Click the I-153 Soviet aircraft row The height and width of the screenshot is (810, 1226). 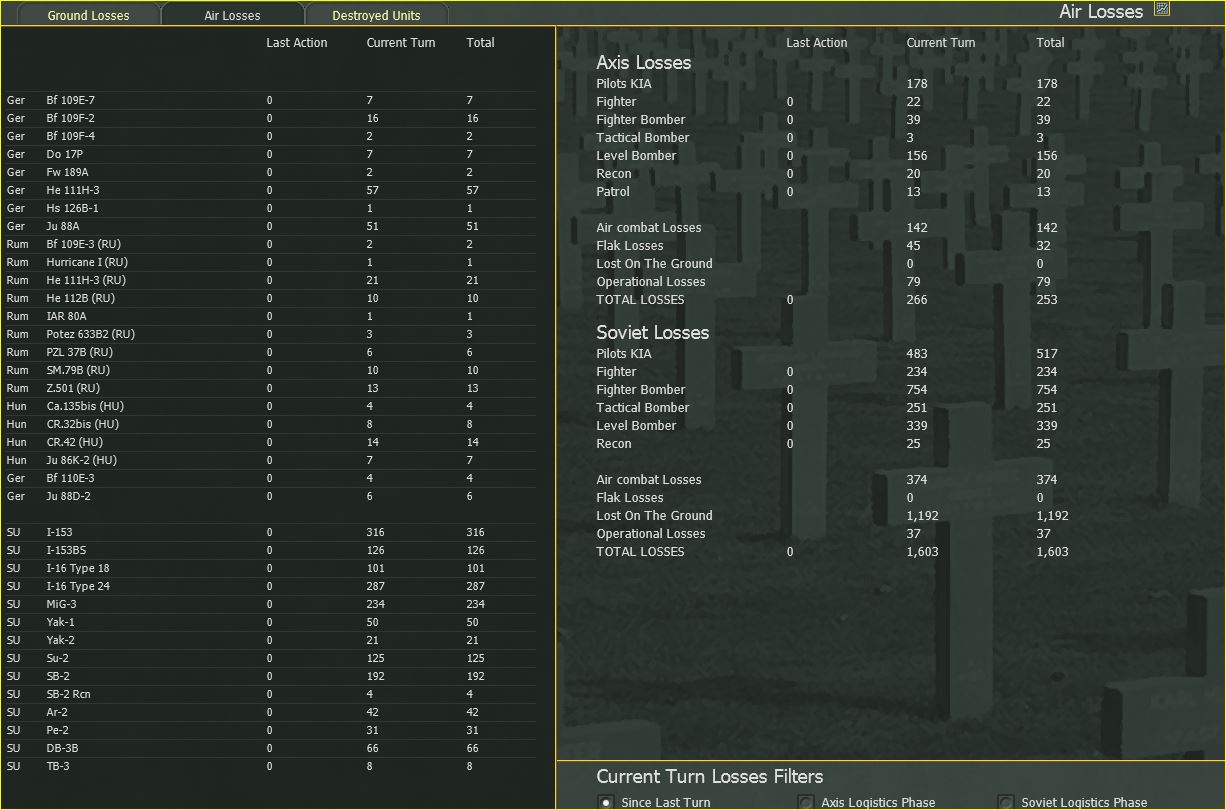(x=270, y=532)
